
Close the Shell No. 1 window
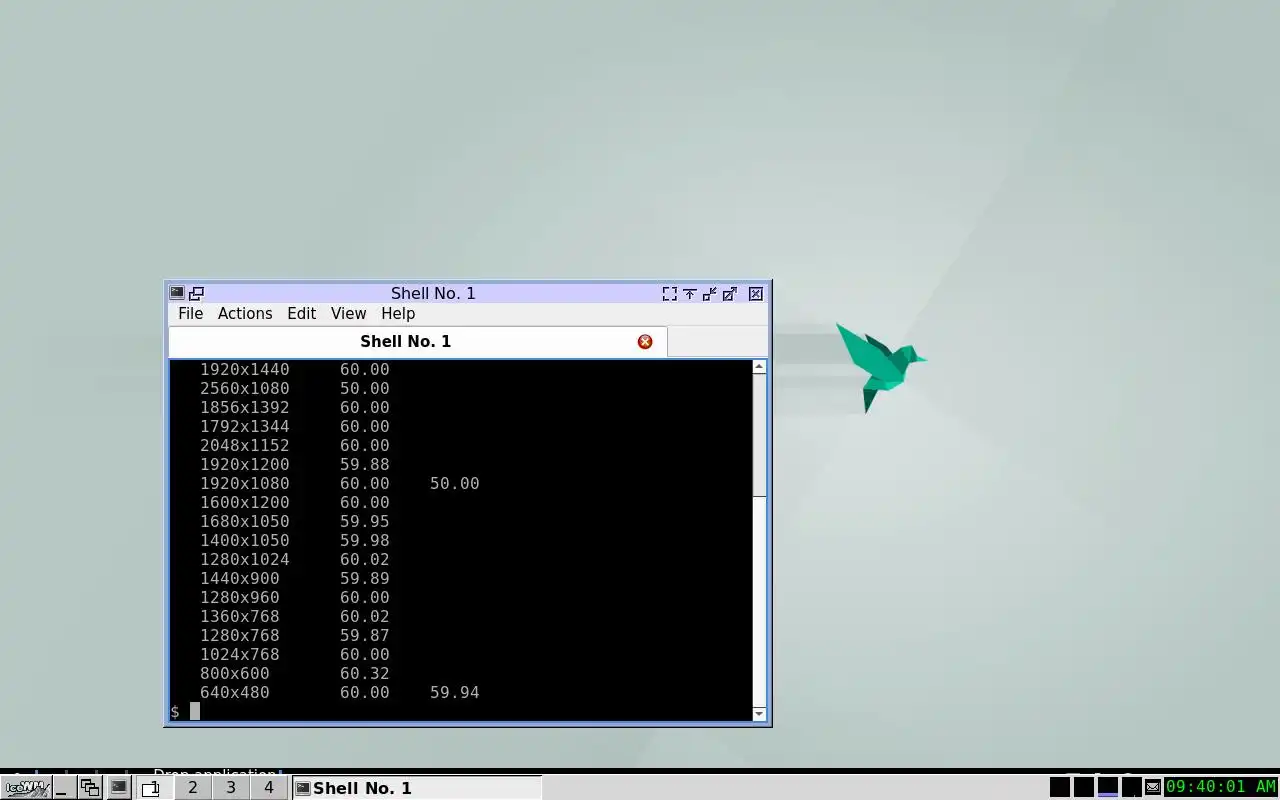click(x=756, y=293)
